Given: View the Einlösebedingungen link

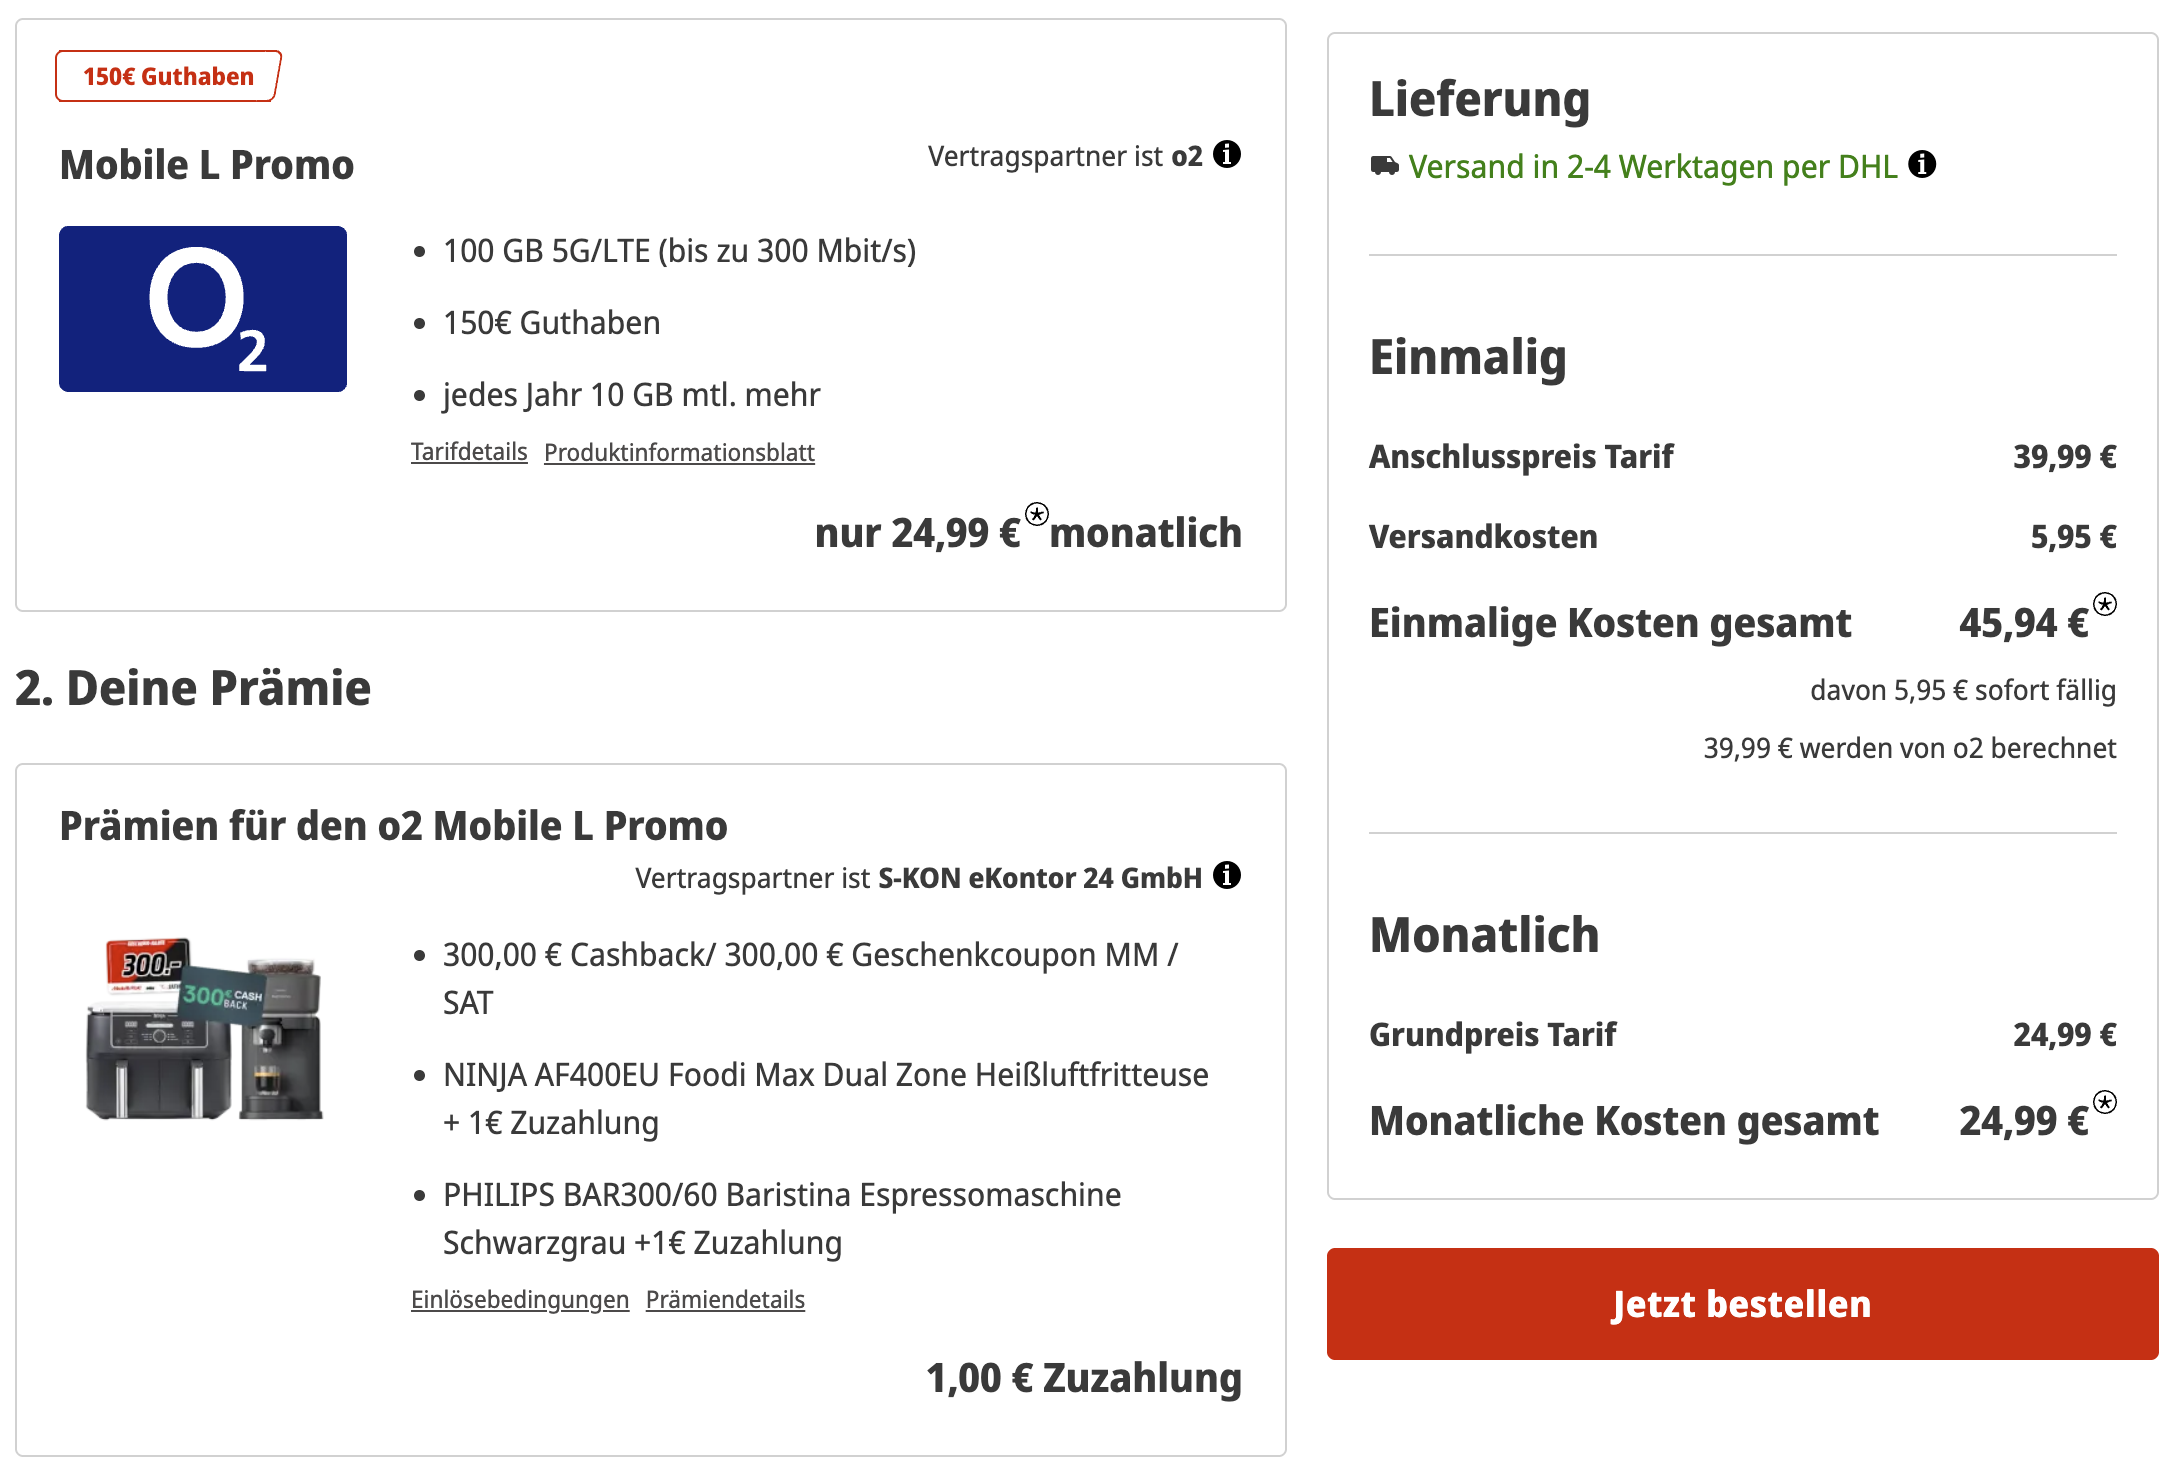Looking at the screenshot, I should [520, 1300].
